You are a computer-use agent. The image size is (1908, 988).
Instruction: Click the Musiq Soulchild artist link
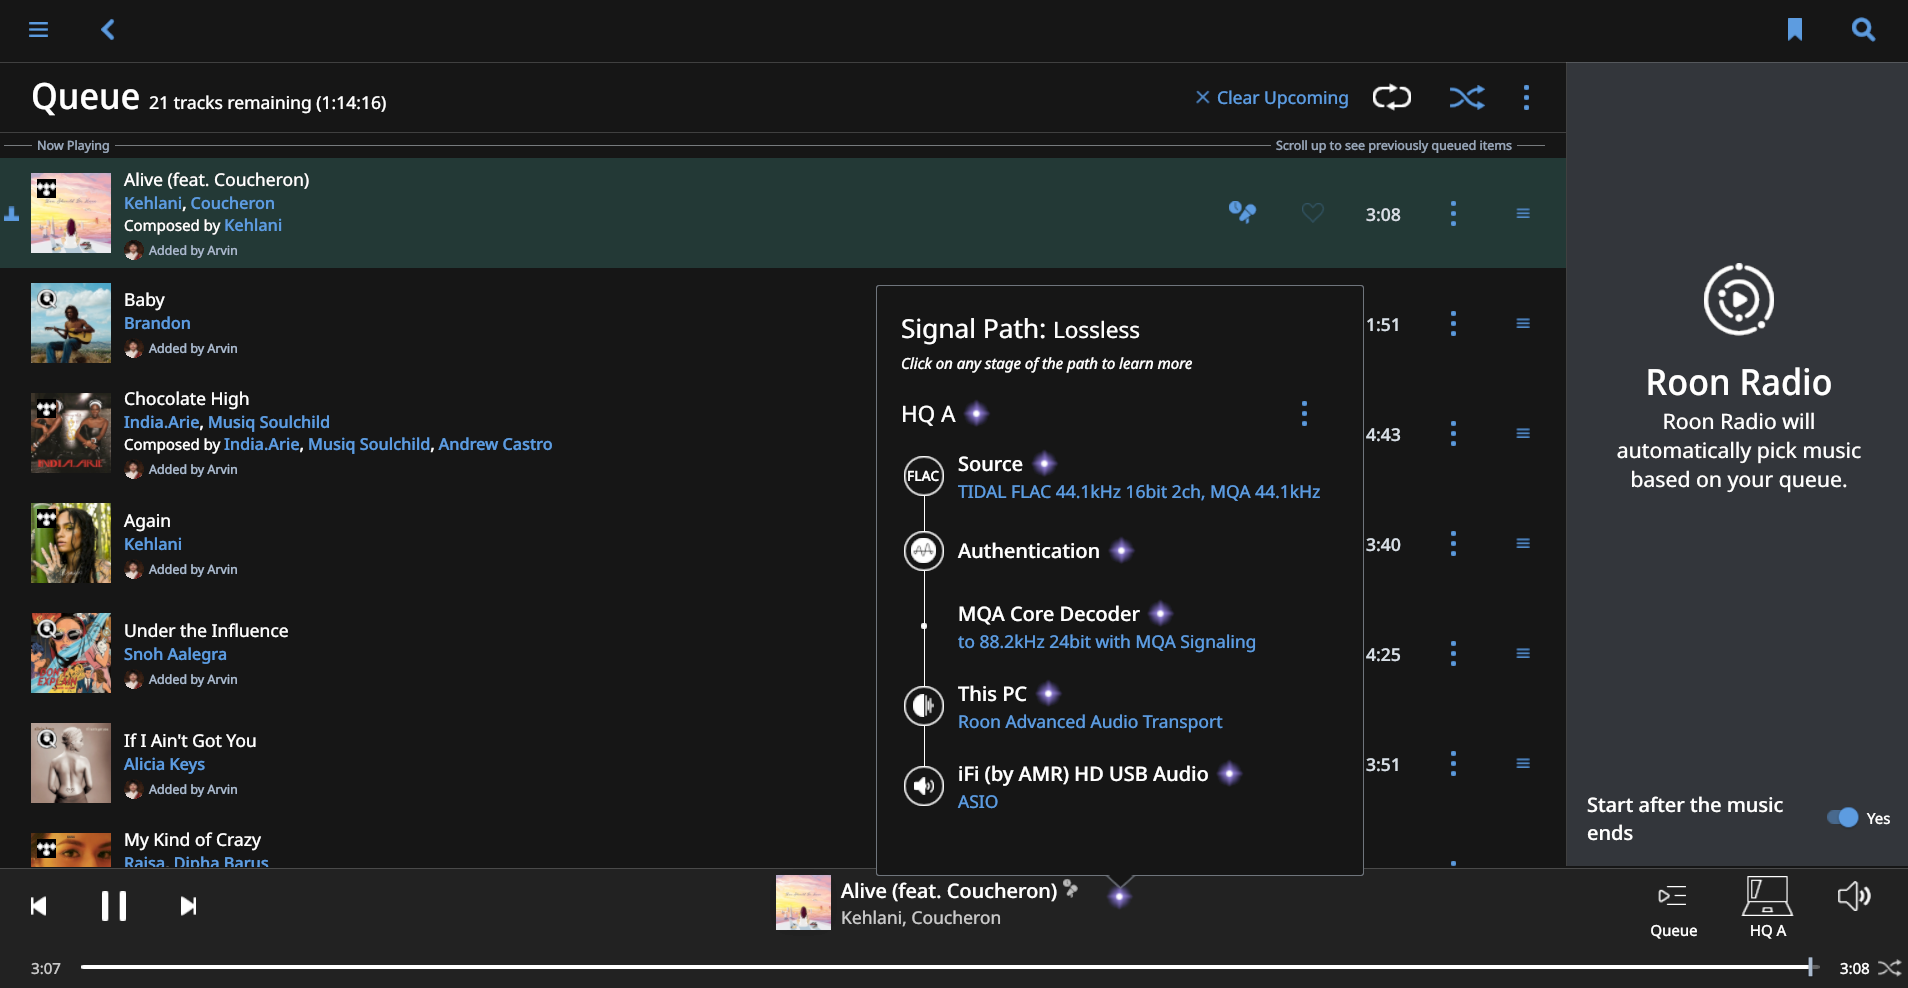click(269, 422)
